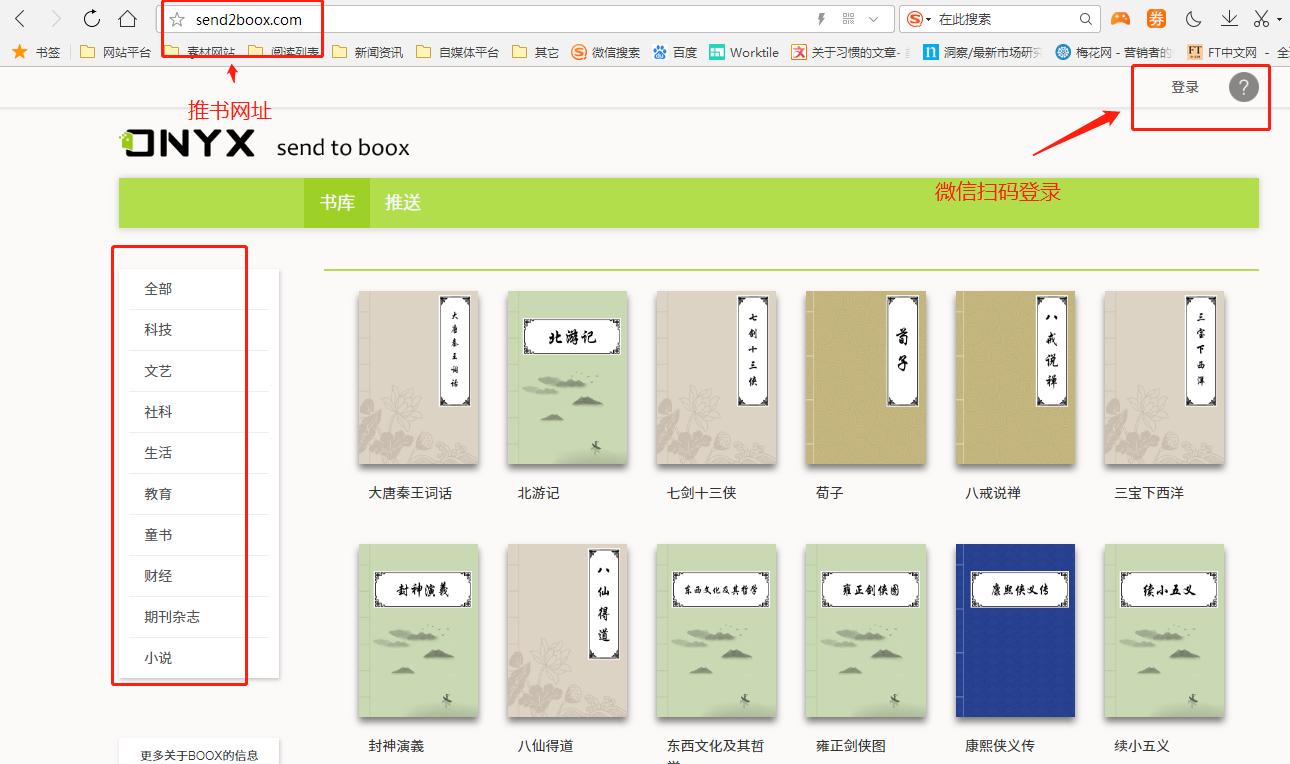Open the 三宝下西洋 book cover
This screenshot has width=1290, height=764.
tap(1164, 378)
